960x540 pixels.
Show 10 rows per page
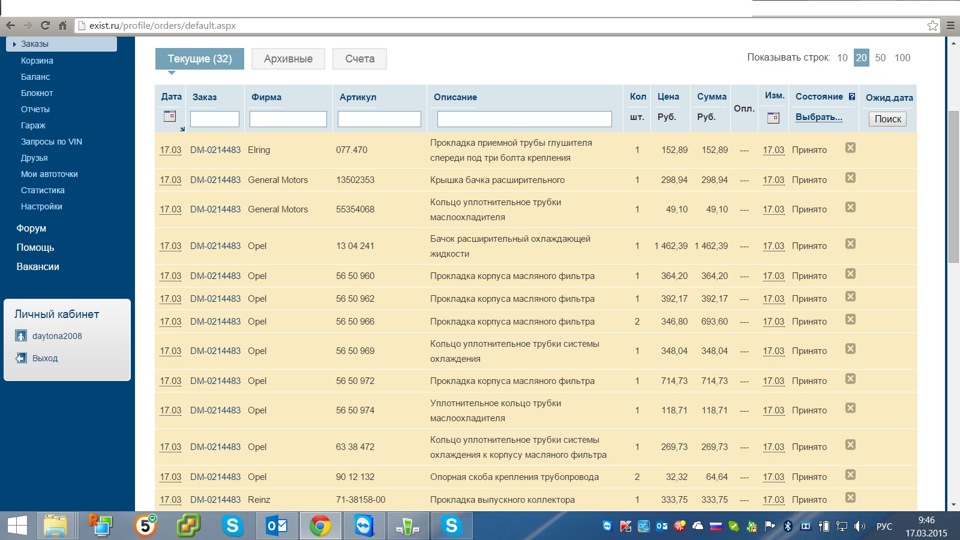842,58
